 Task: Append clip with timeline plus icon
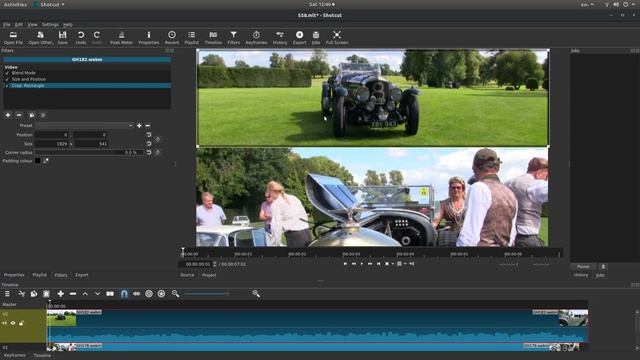60,293
